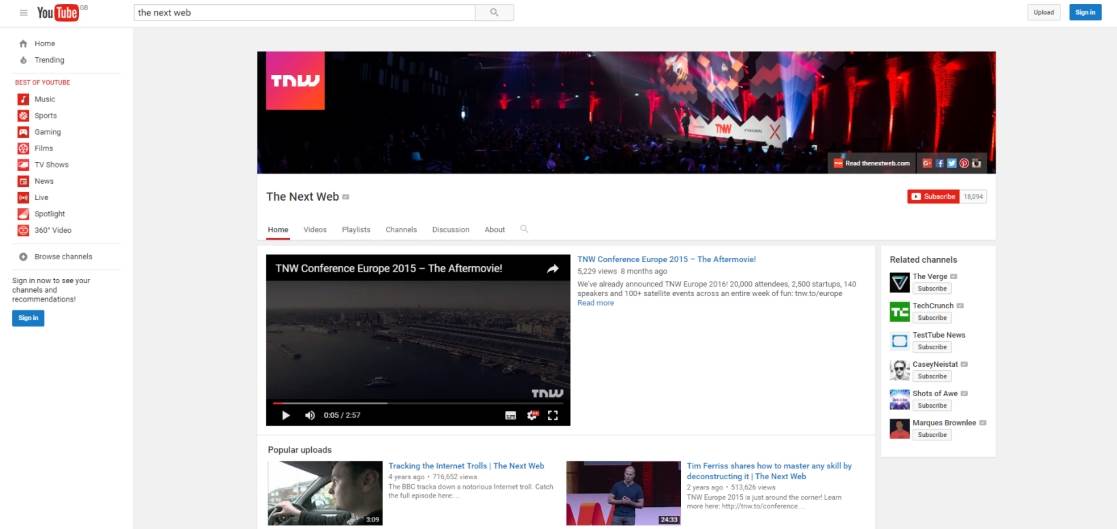This screenshot has height=529, width=1117.
Task: Click the search magnifier button
Action: (494, 12)
